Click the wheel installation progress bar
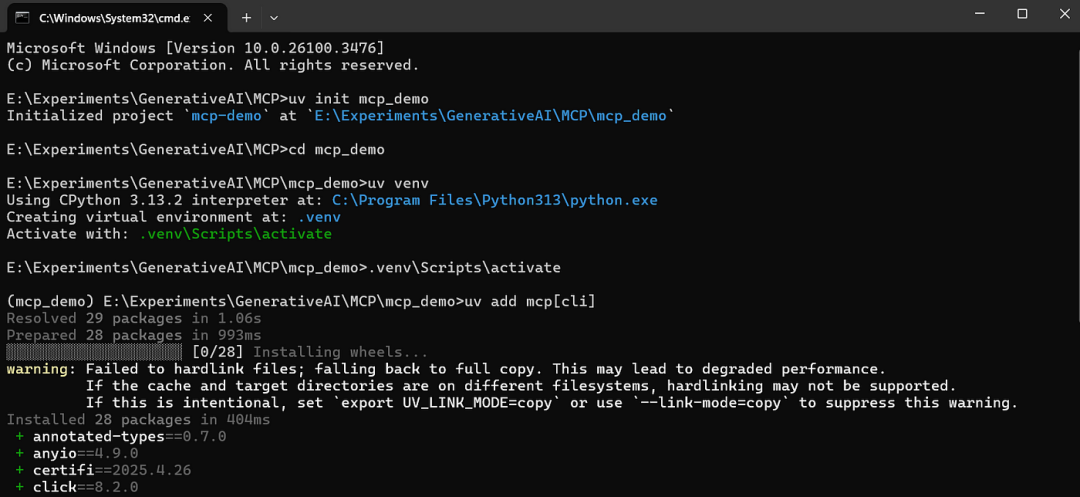Viewport: 1080px width, 497px height. (x=94, y=352)
